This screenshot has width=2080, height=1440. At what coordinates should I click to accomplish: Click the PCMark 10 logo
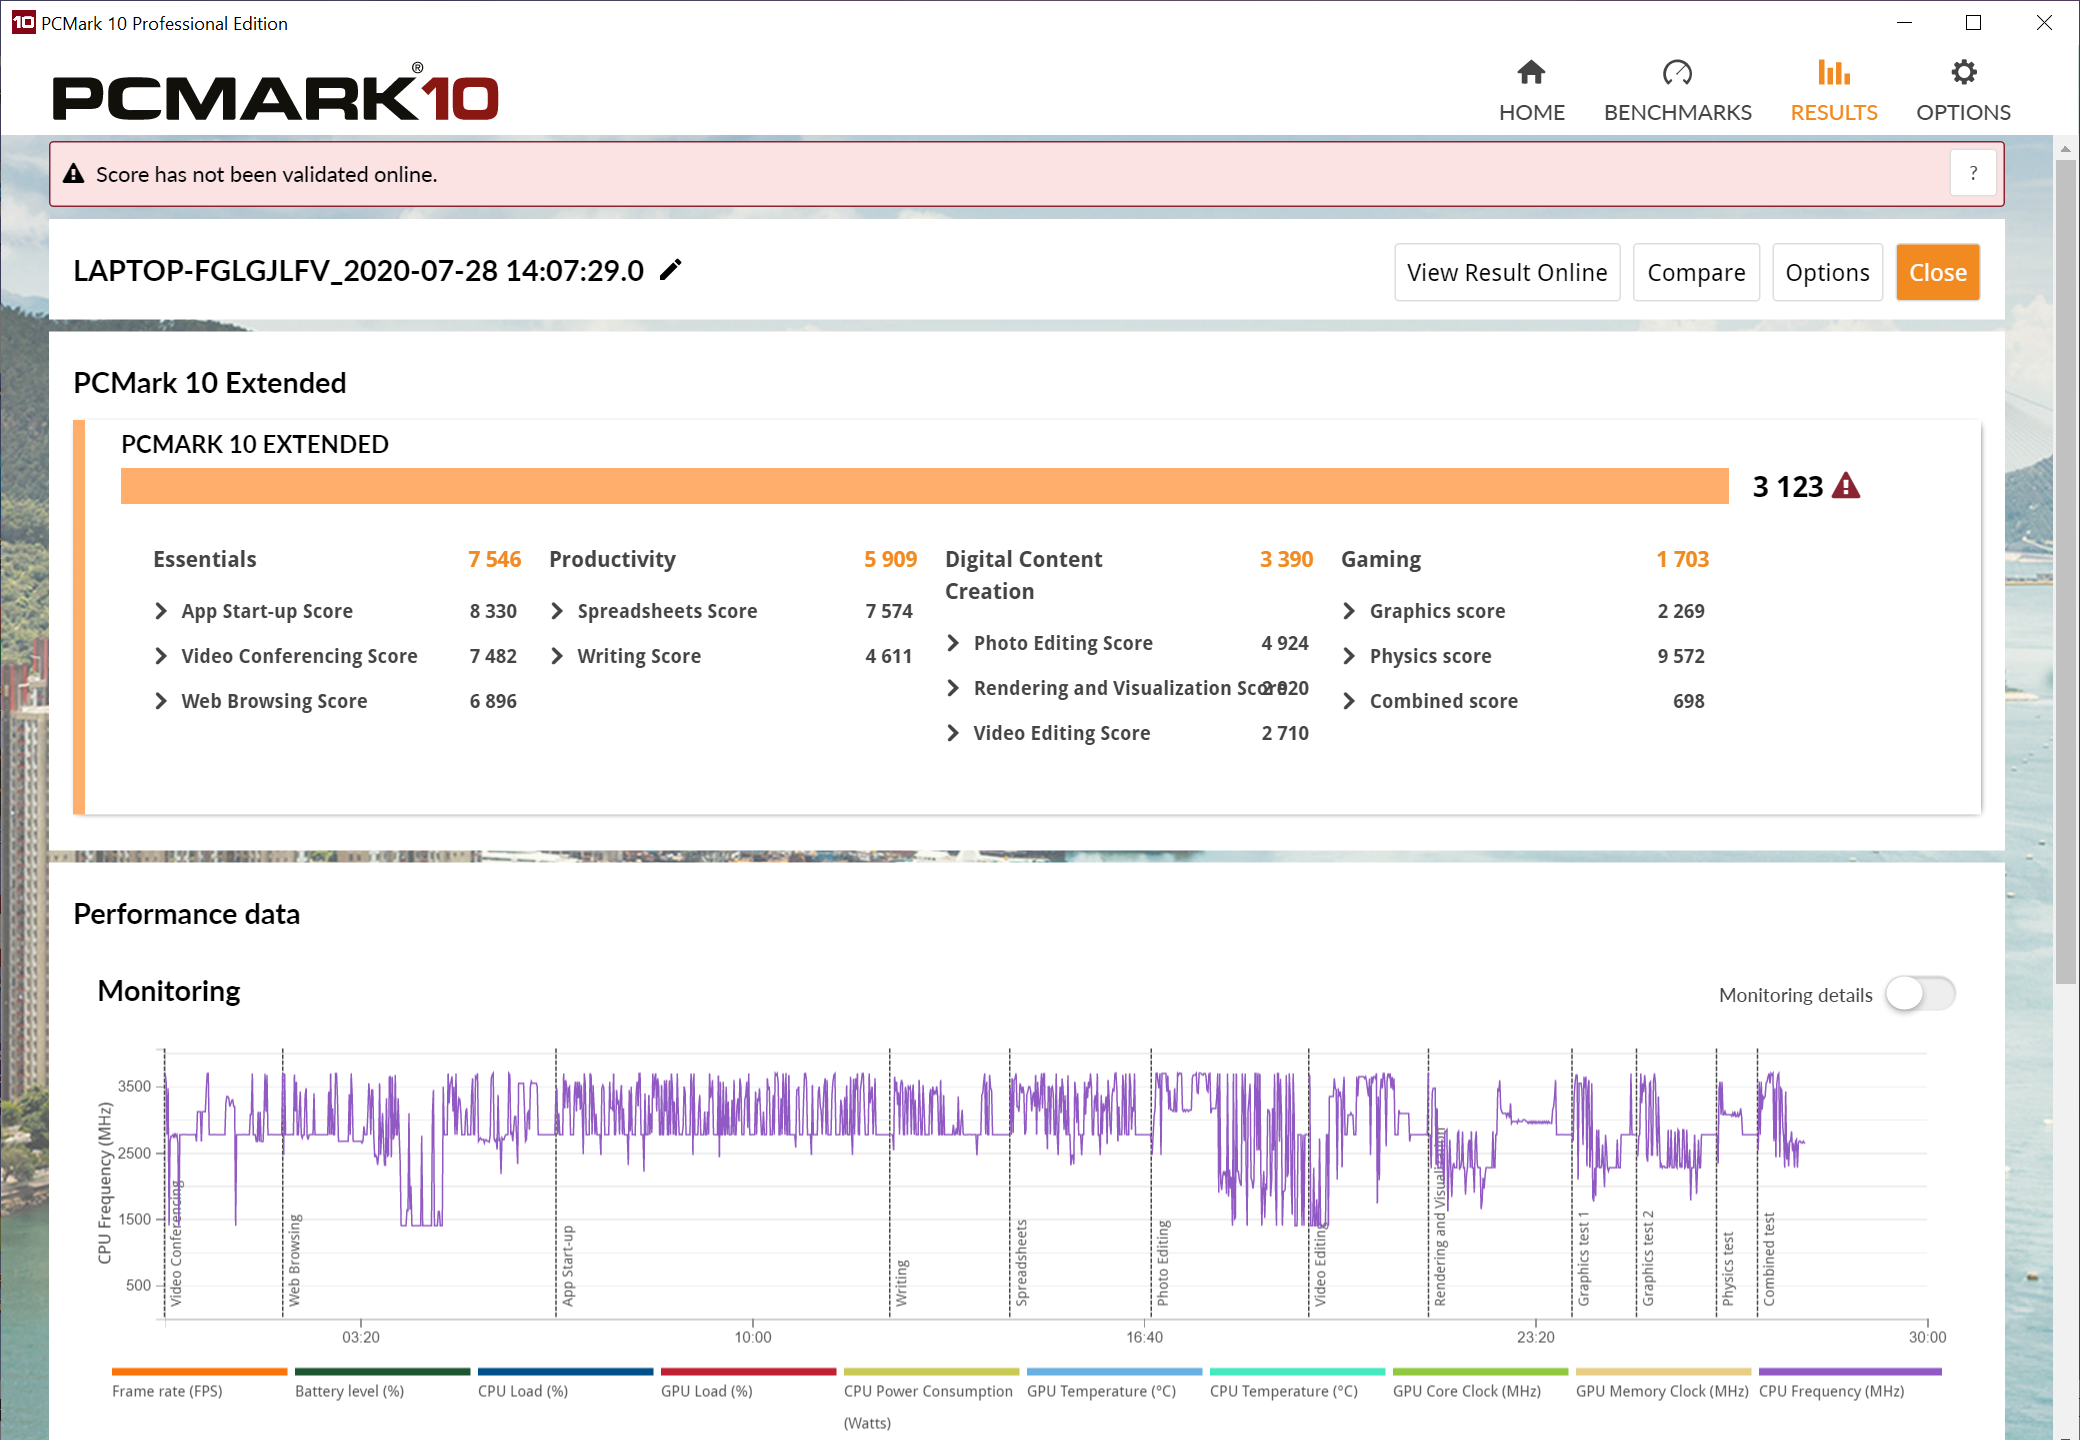[x=275, y=93]
